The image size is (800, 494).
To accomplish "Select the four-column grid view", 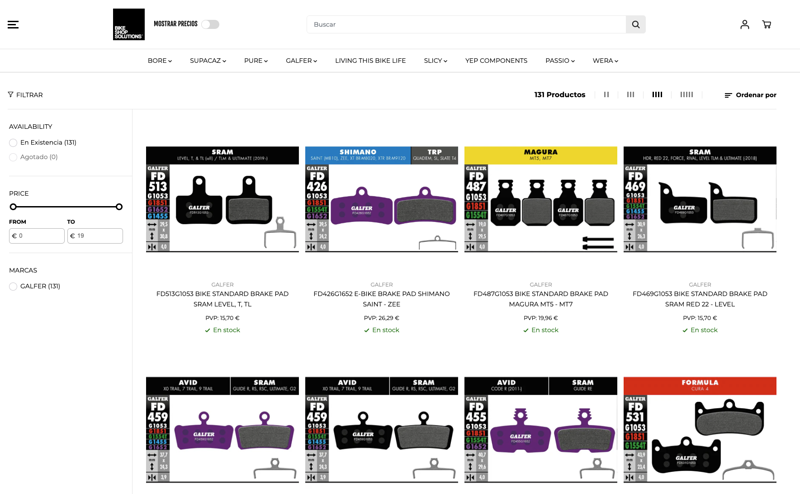I will click(657, 94).
